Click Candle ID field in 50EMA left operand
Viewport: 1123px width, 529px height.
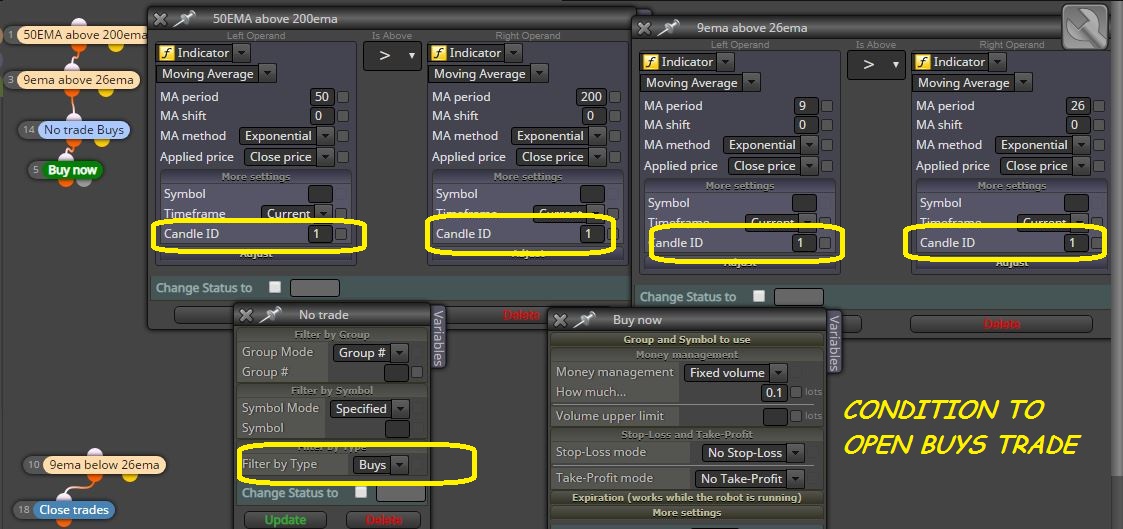click(x=321, y=234)
